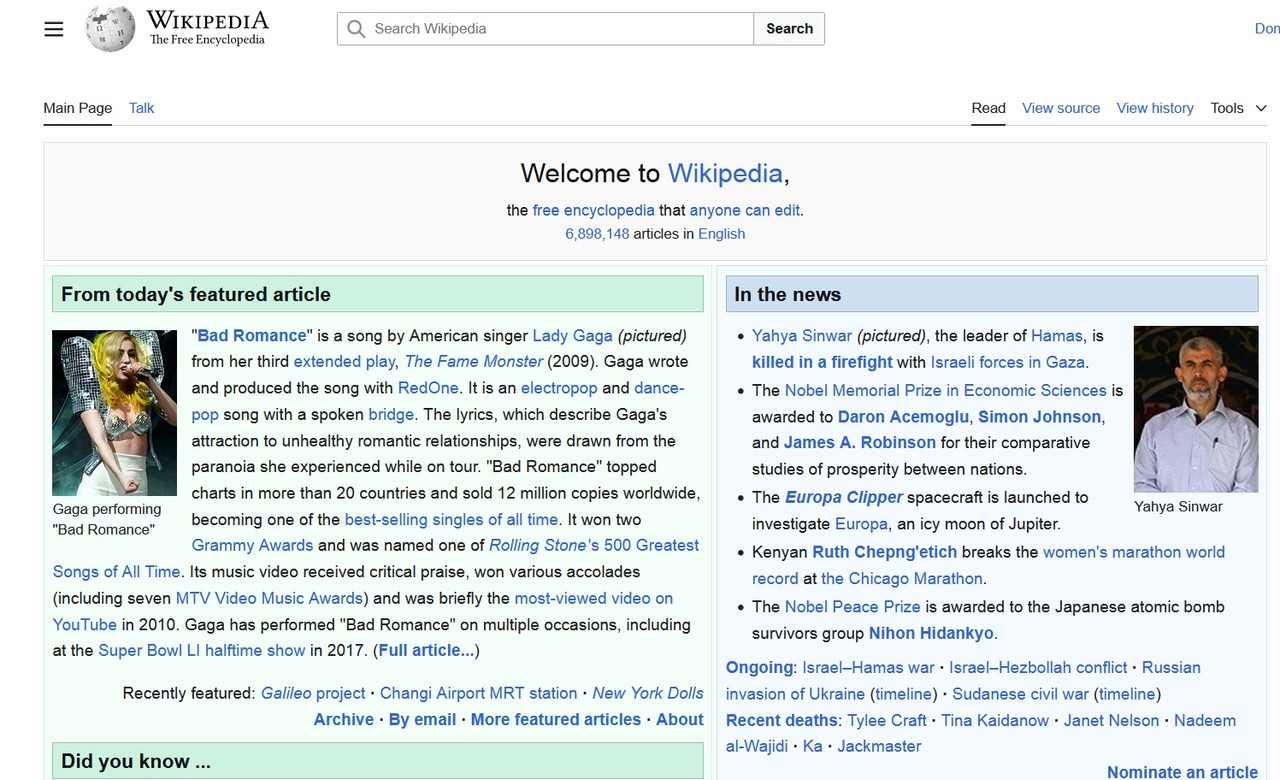Click the English language link
Image resolution: width=1280 pixels, height=780 pixels.
tap(721, 234)
